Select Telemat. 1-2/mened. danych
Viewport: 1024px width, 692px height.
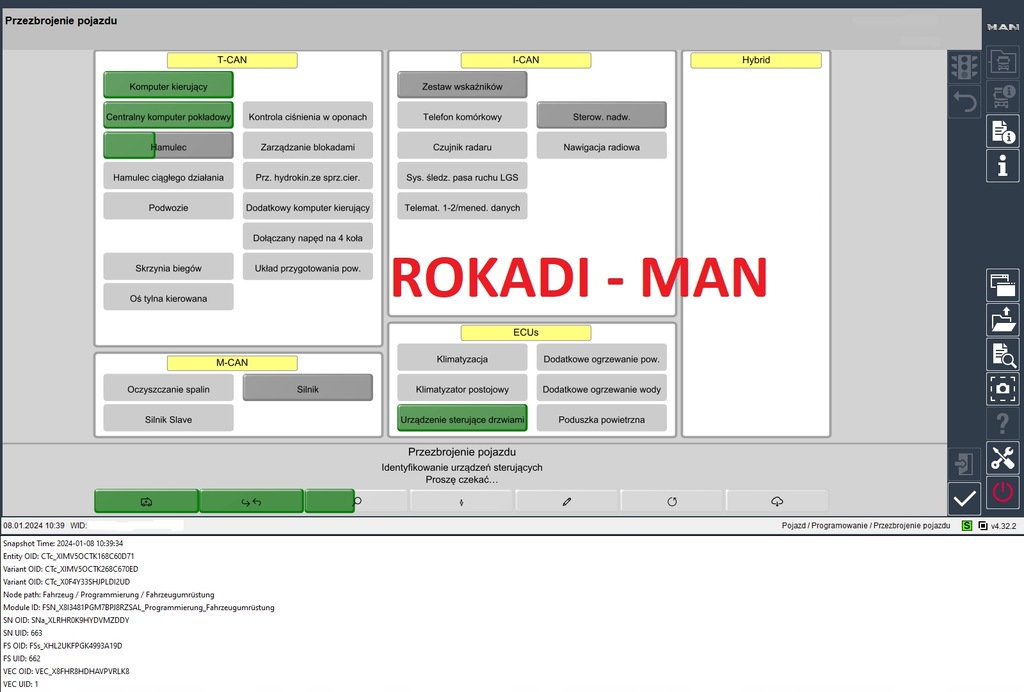pyautogui.click(x=462, y=207)
